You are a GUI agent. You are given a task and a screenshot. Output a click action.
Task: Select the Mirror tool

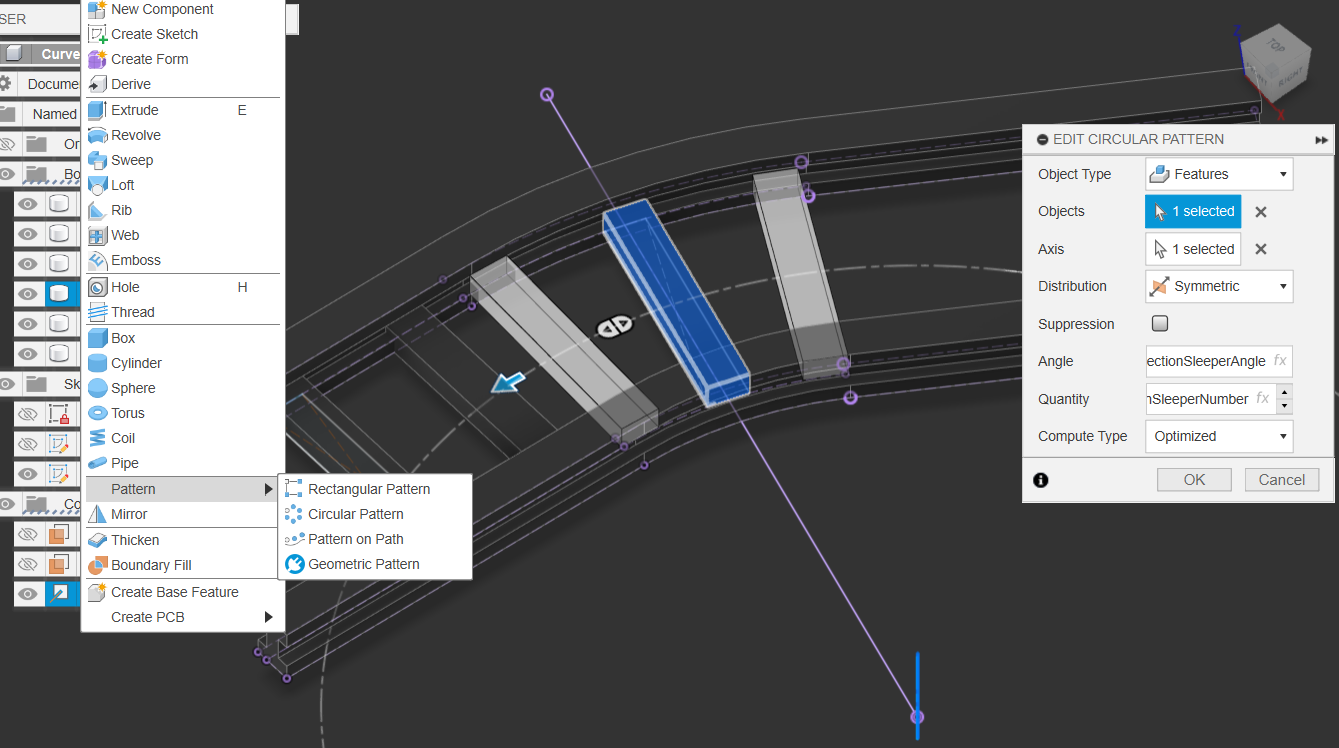pos(129,514)
